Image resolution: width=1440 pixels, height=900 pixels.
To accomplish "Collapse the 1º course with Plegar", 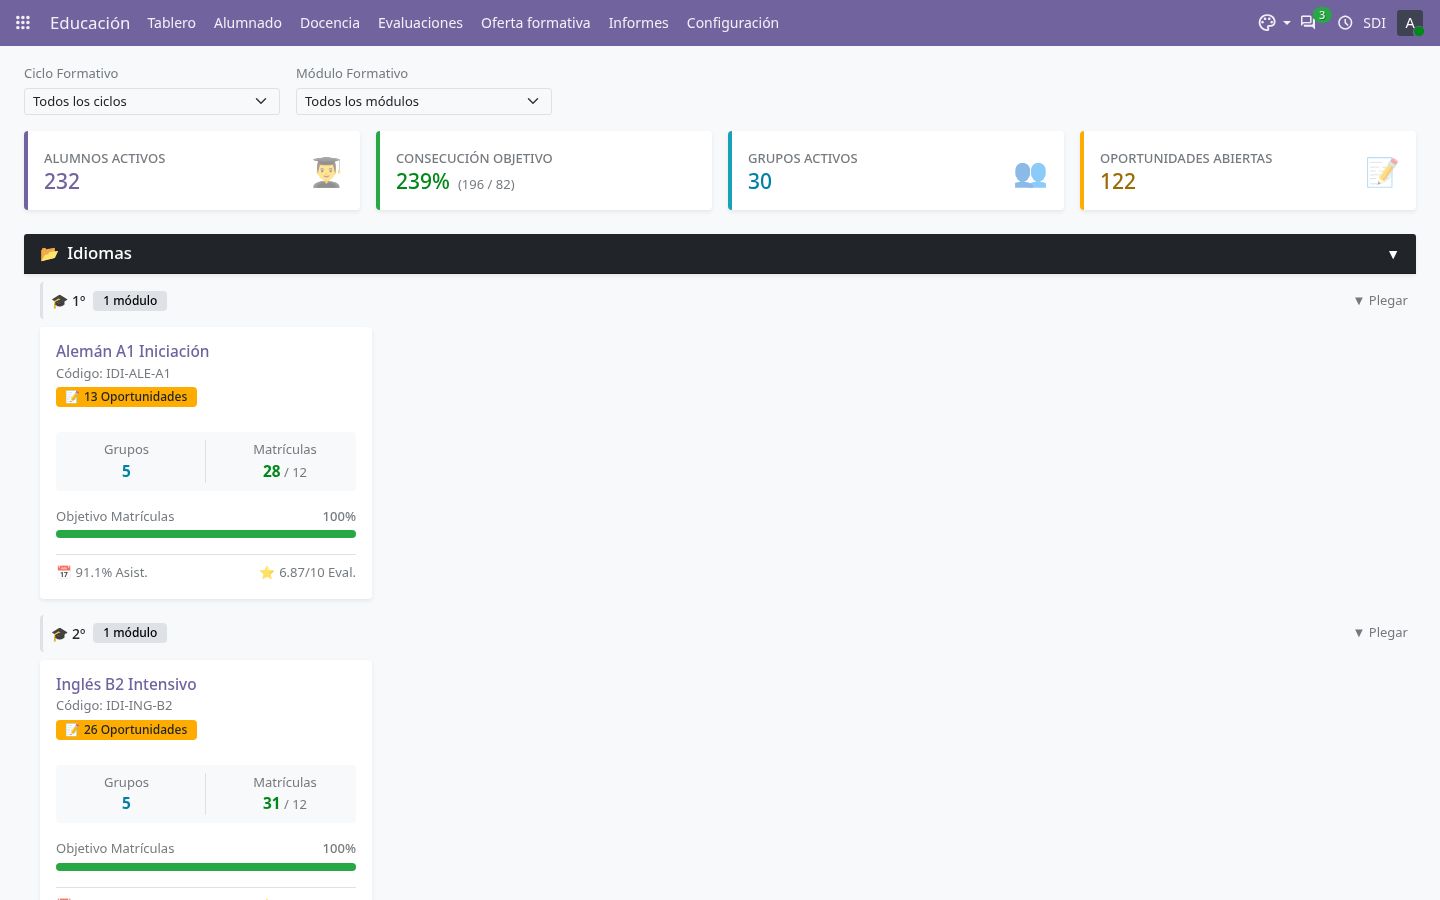I will point(1381,301).
